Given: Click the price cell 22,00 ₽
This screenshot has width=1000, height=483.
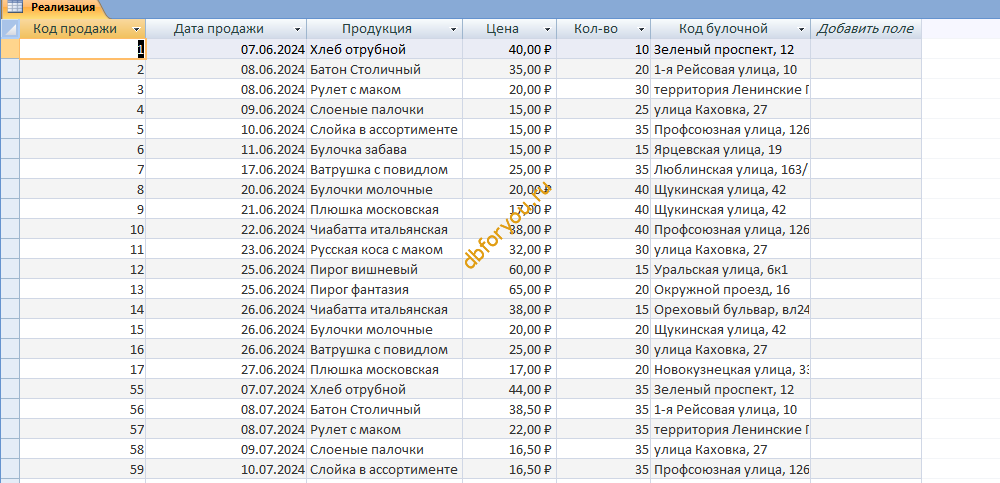Looking at the screenshot, I should 510,430.
